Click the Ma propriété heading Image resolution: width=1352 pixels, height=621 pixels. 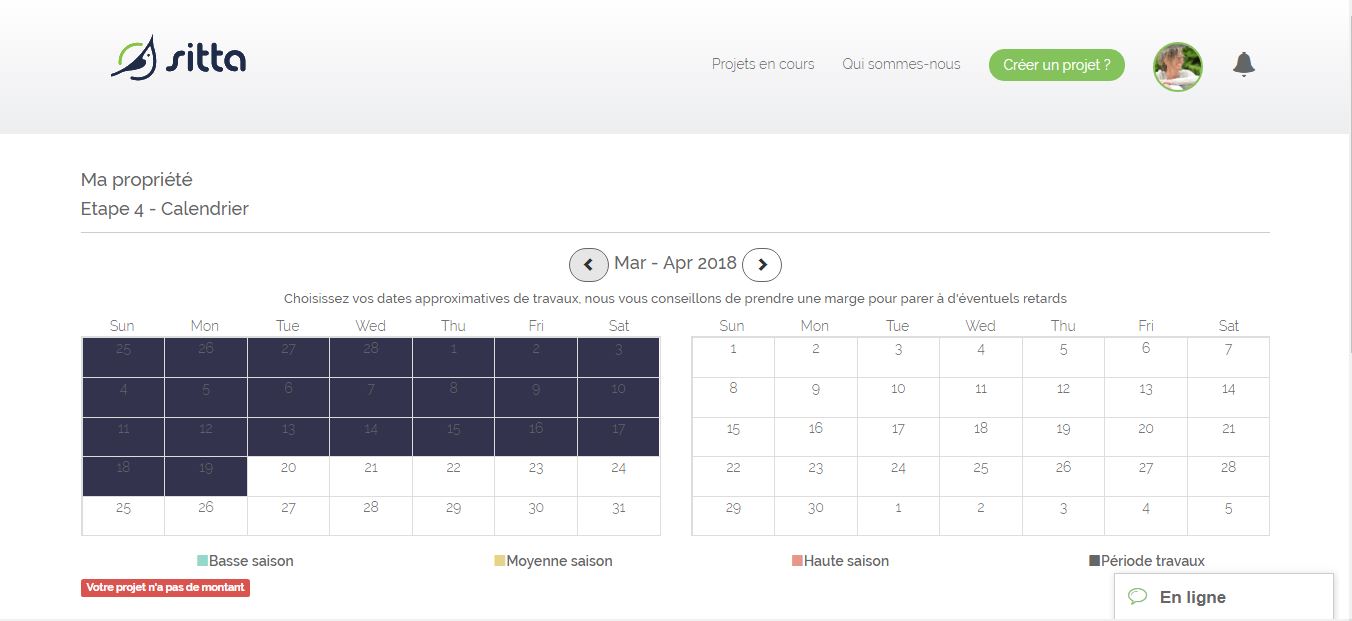click(x=137, y=180)
